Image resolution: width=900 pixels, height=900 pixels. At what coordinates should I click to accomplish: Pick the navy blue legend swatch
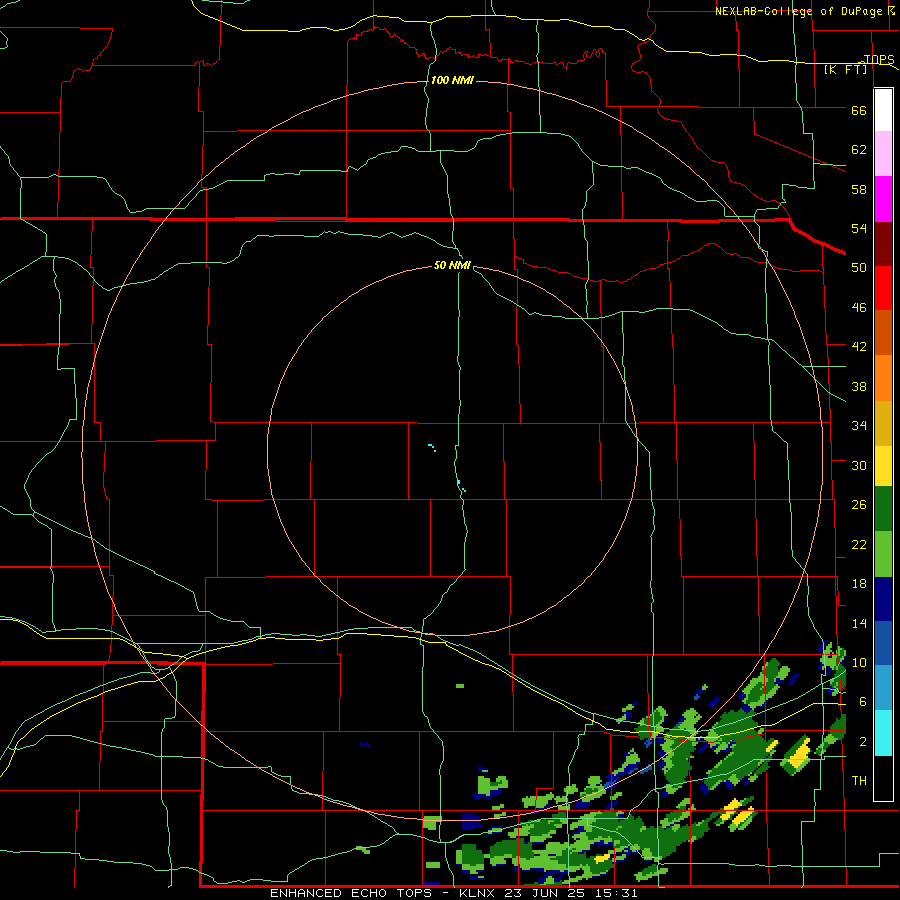tap(883, 599)
